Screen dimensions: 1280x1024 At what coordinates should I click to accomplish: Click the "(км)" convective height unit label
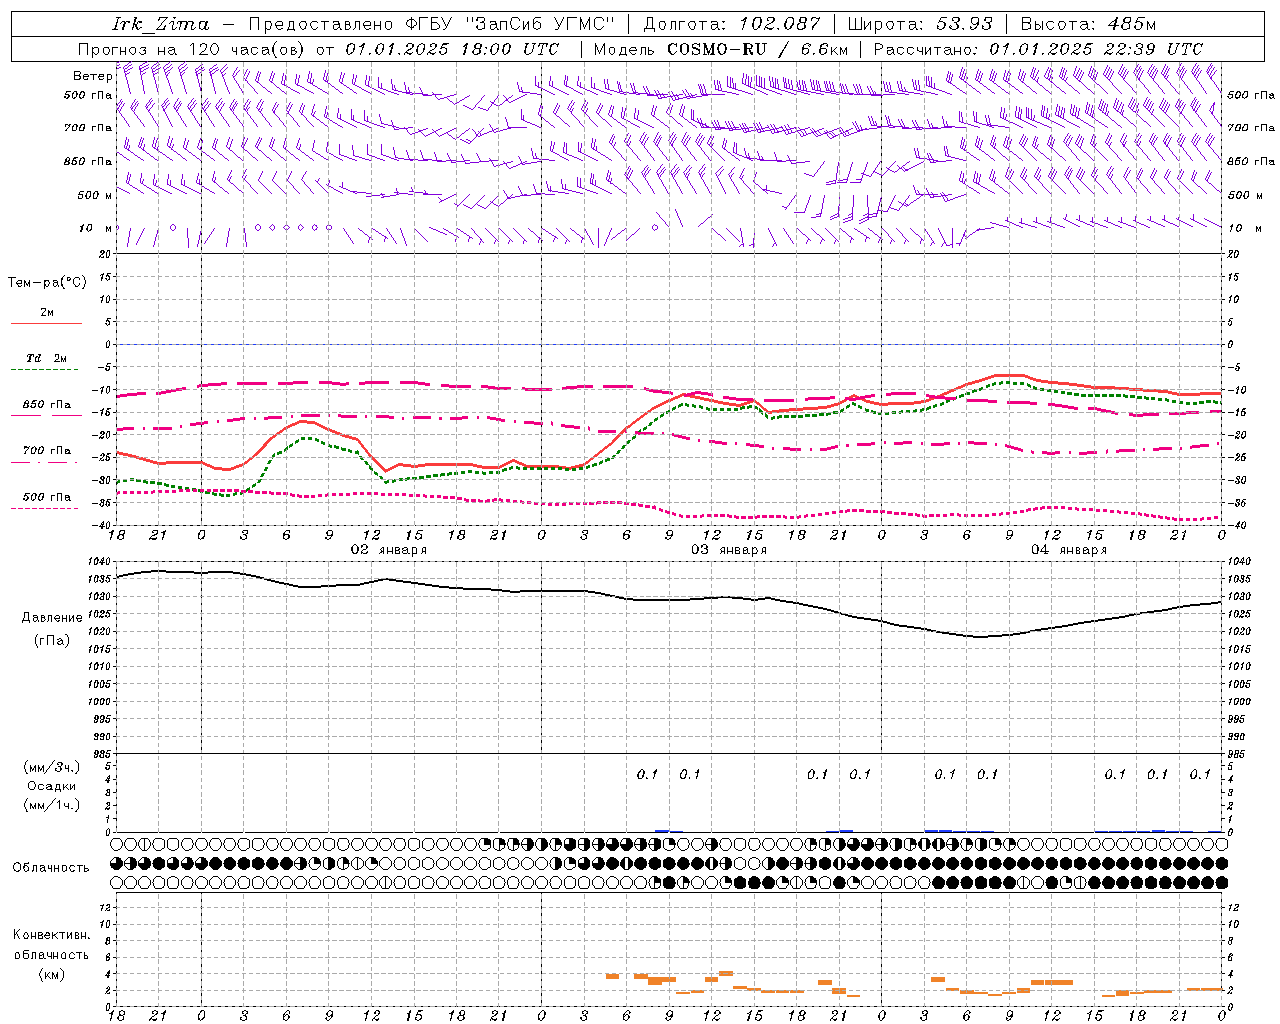52,974
